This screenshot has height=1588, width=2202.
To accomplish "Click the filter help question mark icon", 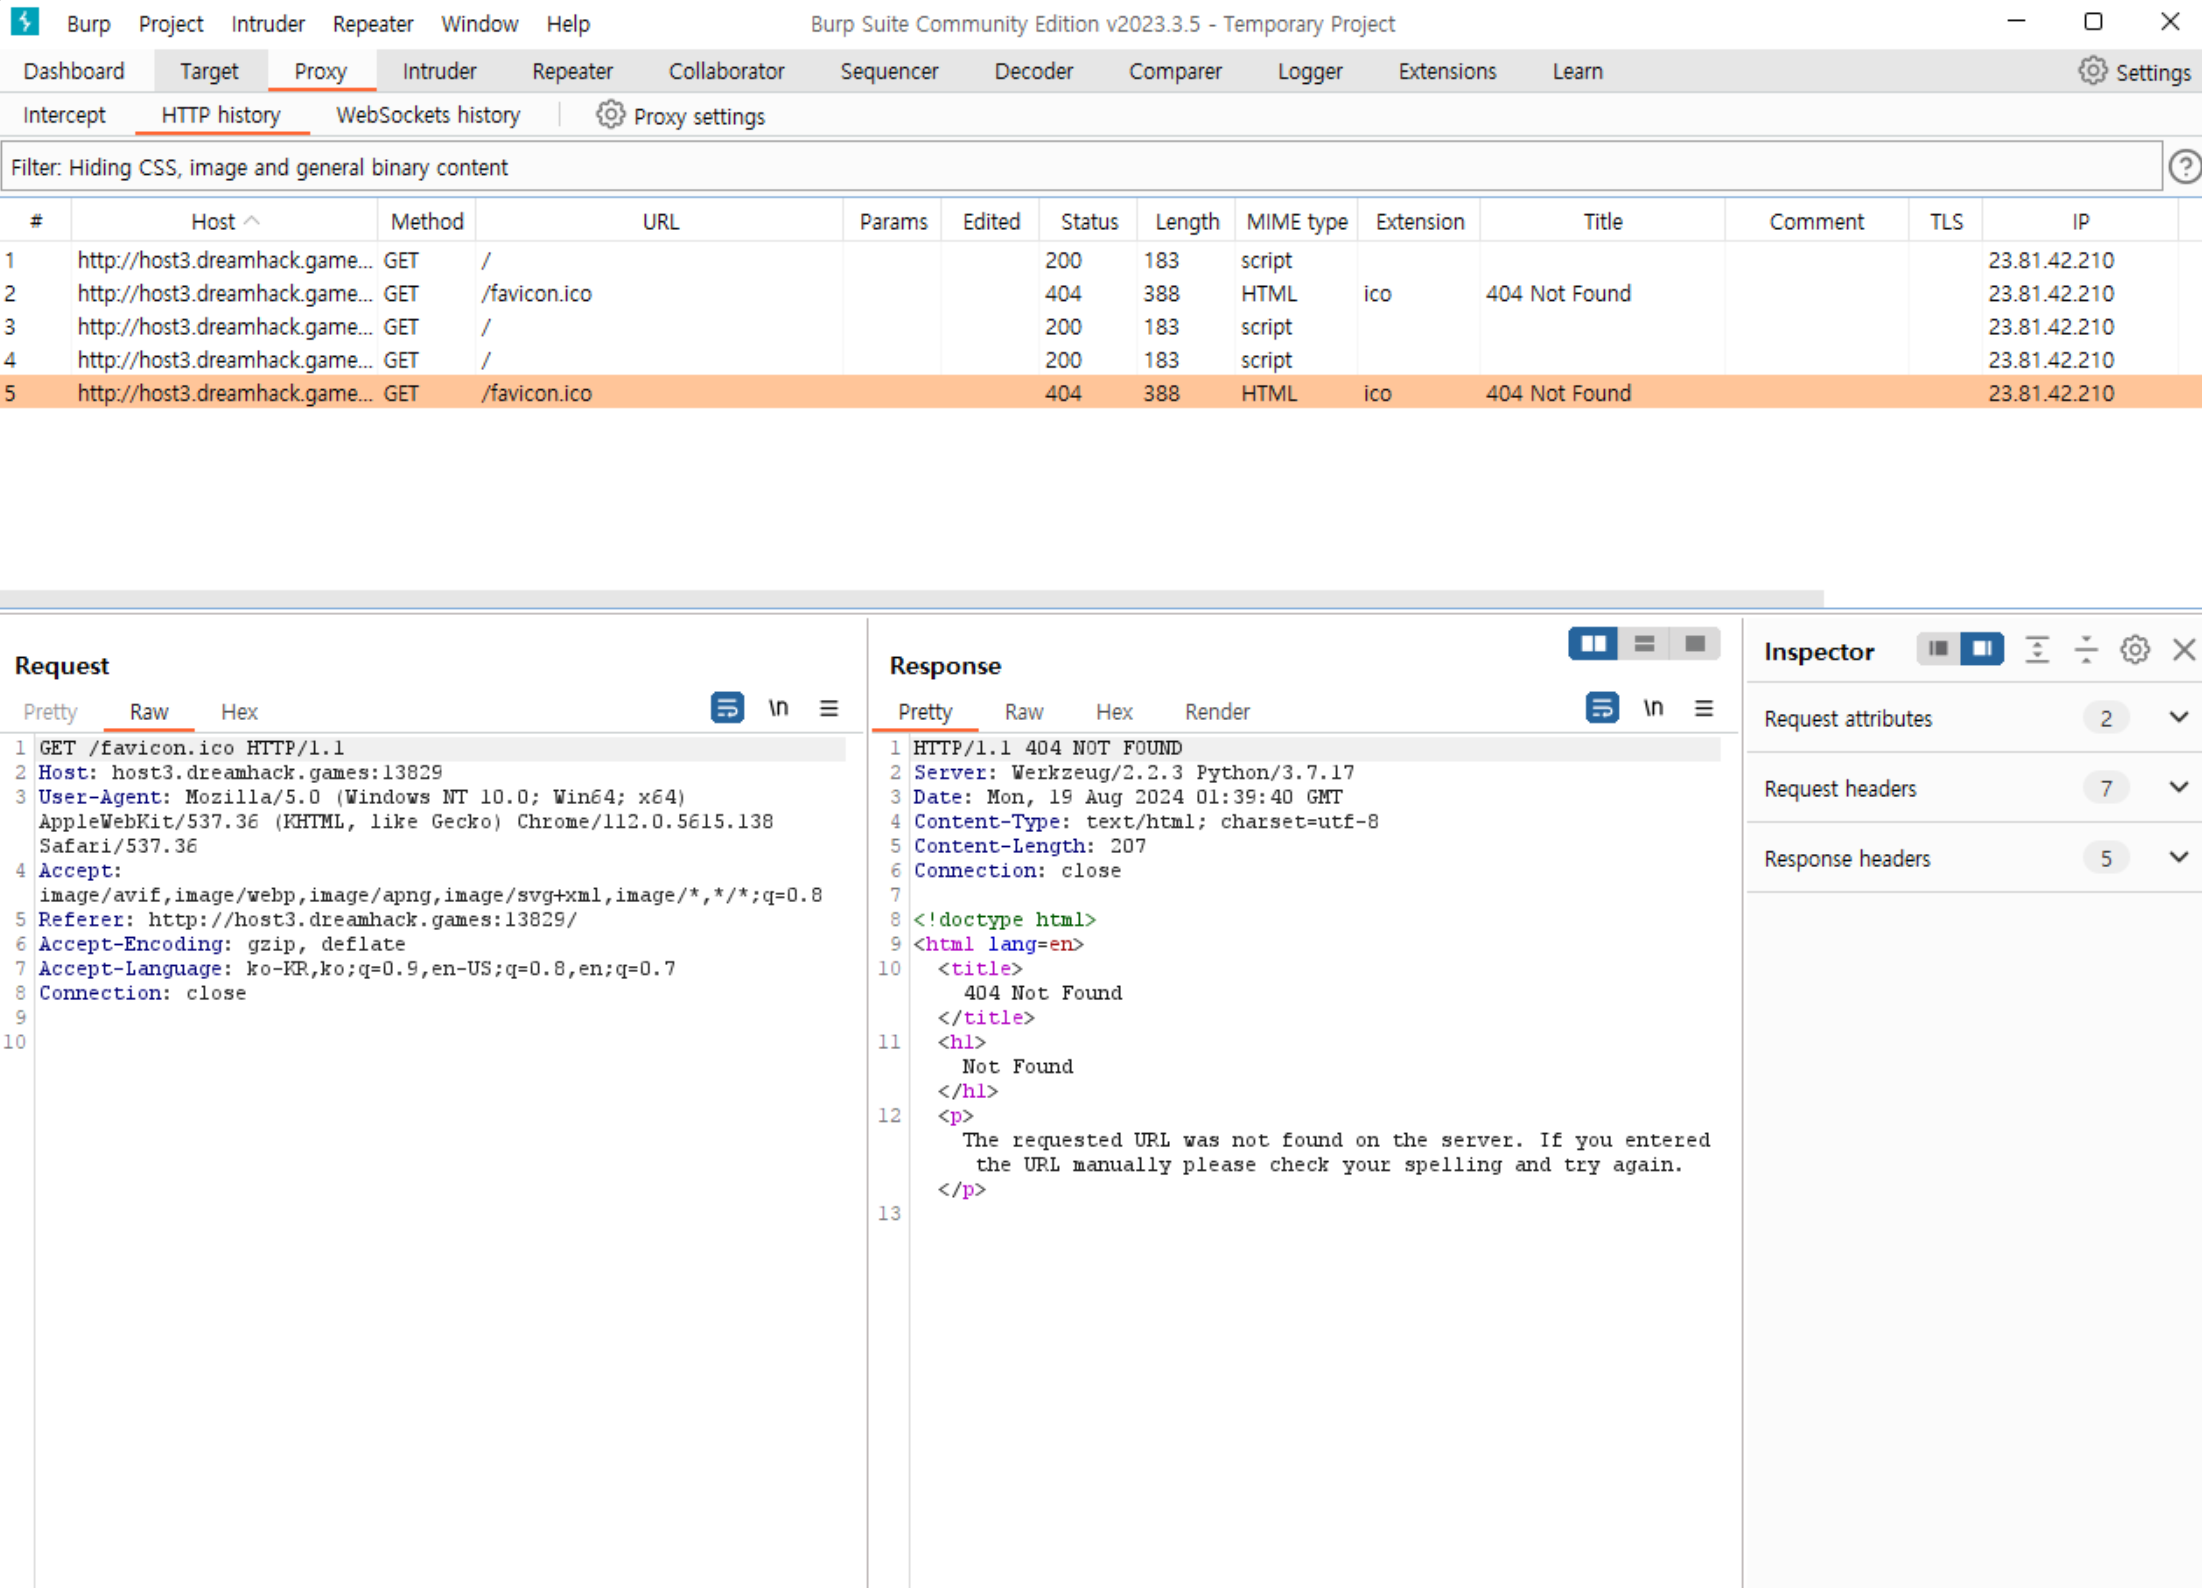I will pyautogui.click(x=2185, y=167).
